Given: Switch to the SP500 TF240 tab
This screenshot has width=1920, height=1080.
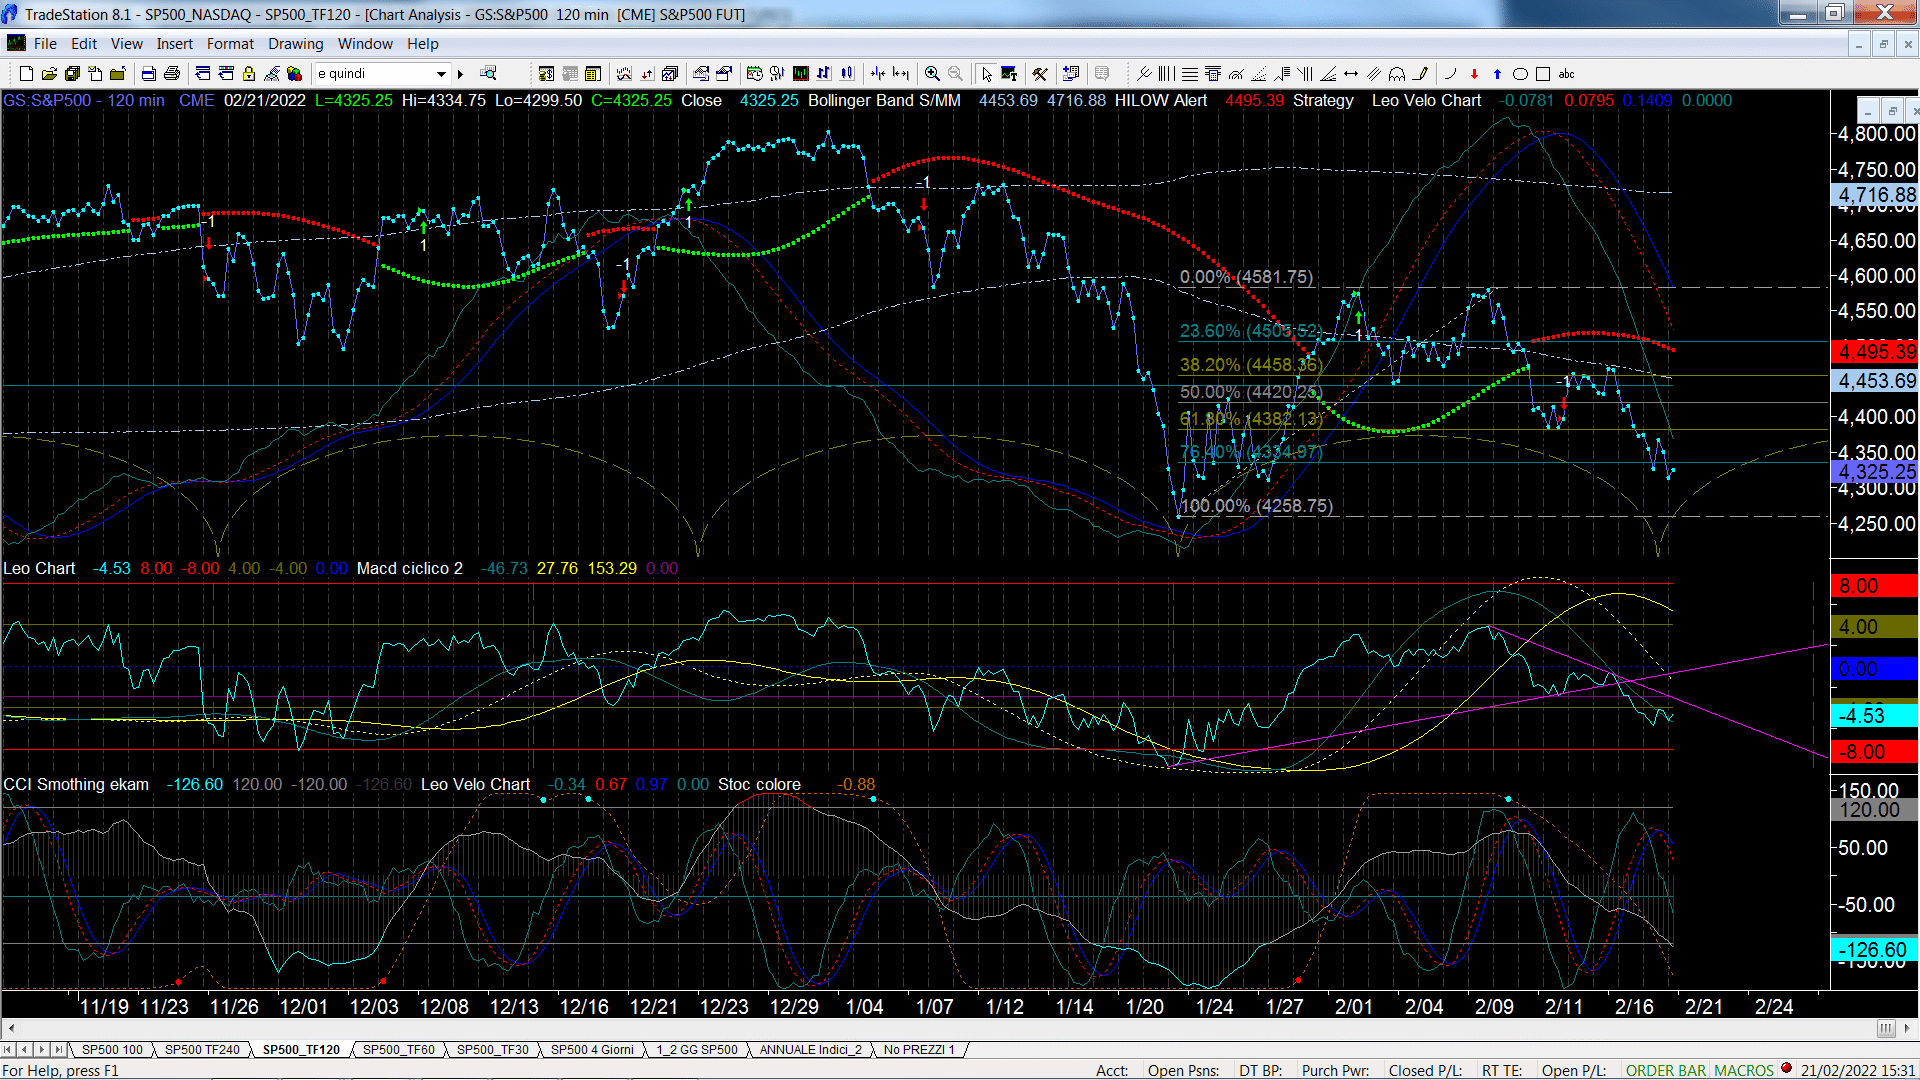Looking at the screenshot, I should pyautogui.click(x=202, y=1050).
